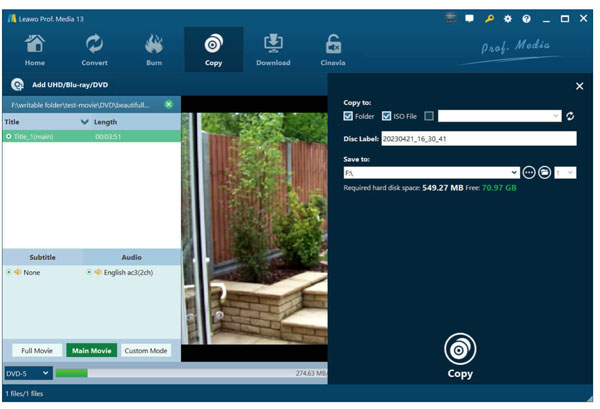Uncheck the Folder checkbox
Screen dimensions: 600x409
point(348,116)
